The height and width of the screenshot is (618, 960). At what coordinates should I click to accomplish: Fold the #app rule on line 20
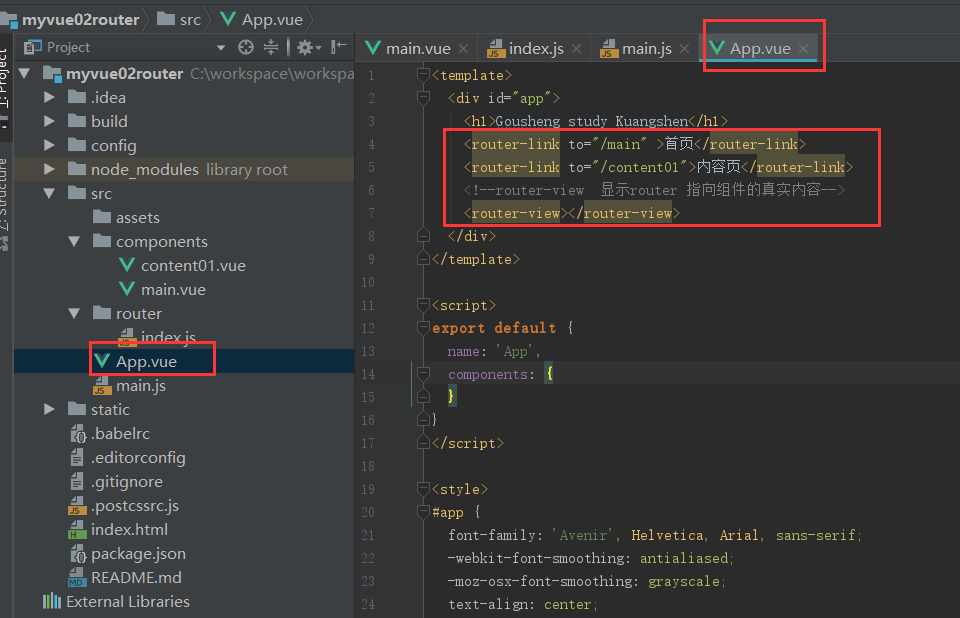[423, 512]
